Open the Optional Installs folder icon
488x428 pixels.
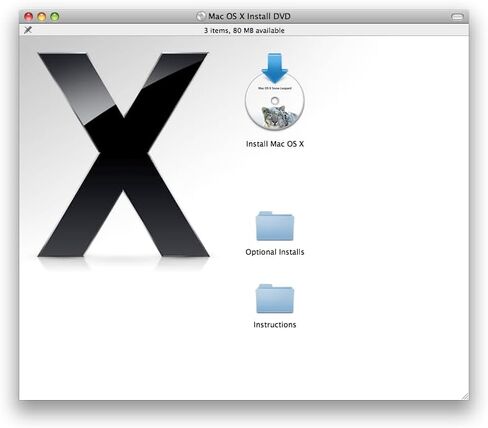pos(275,226)
